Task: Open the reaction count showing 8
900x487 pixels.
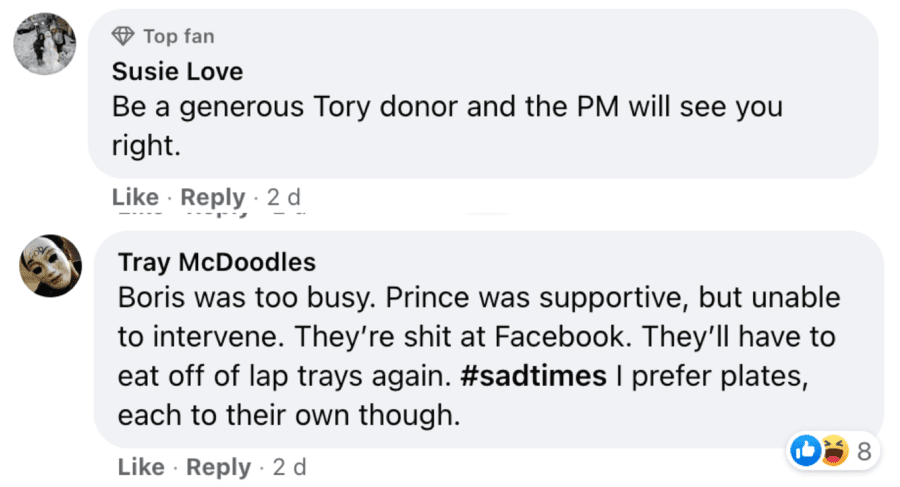Action: coord(864,452)
